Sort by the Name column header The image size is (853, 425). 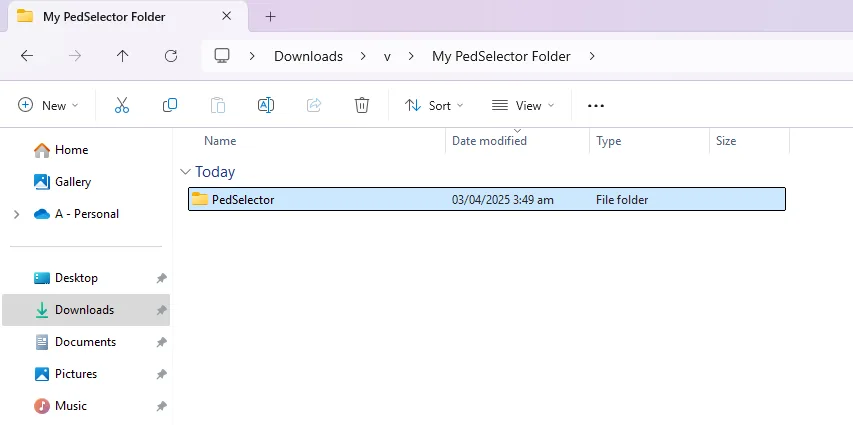coord(220,141)
